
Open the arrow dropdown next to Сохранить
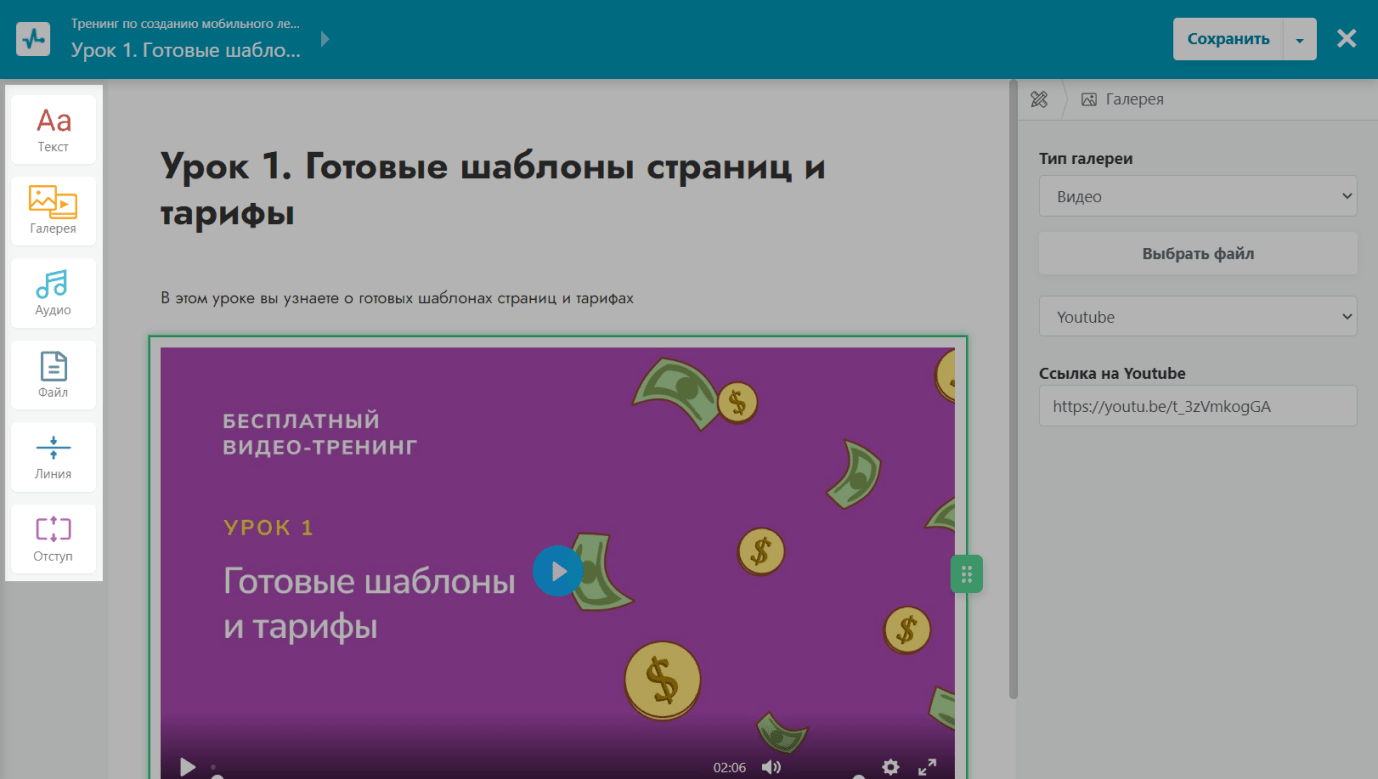(1300, 39)
